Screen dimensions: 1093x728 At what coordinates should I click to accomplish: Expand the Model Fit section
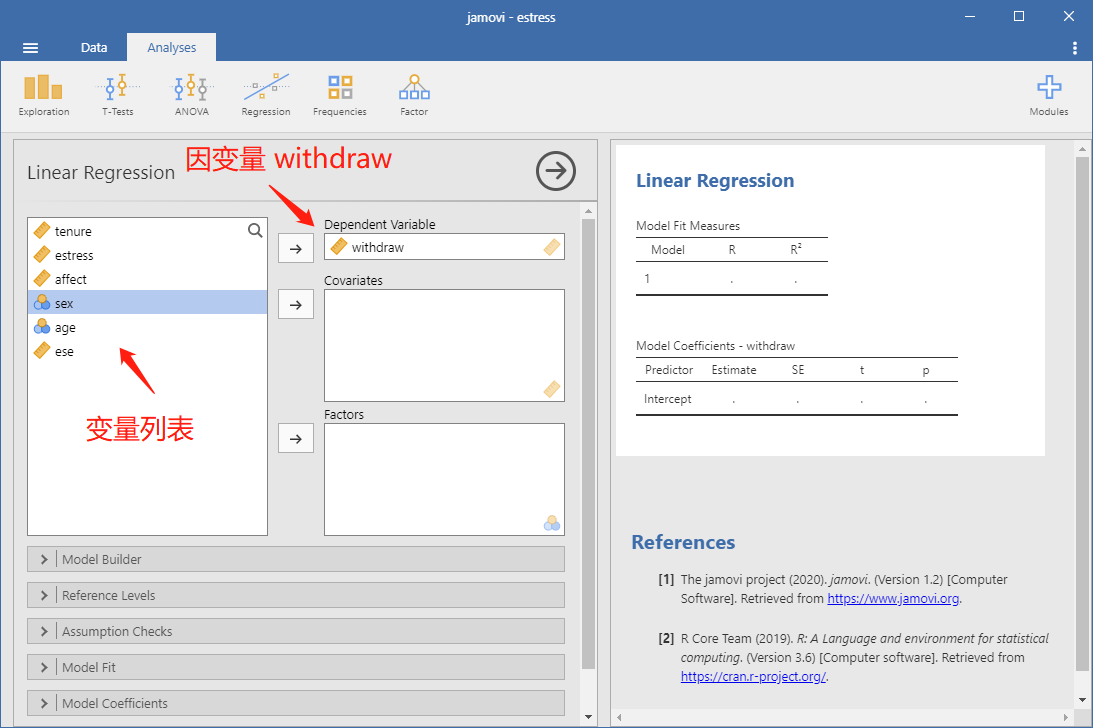coord(296,667)
